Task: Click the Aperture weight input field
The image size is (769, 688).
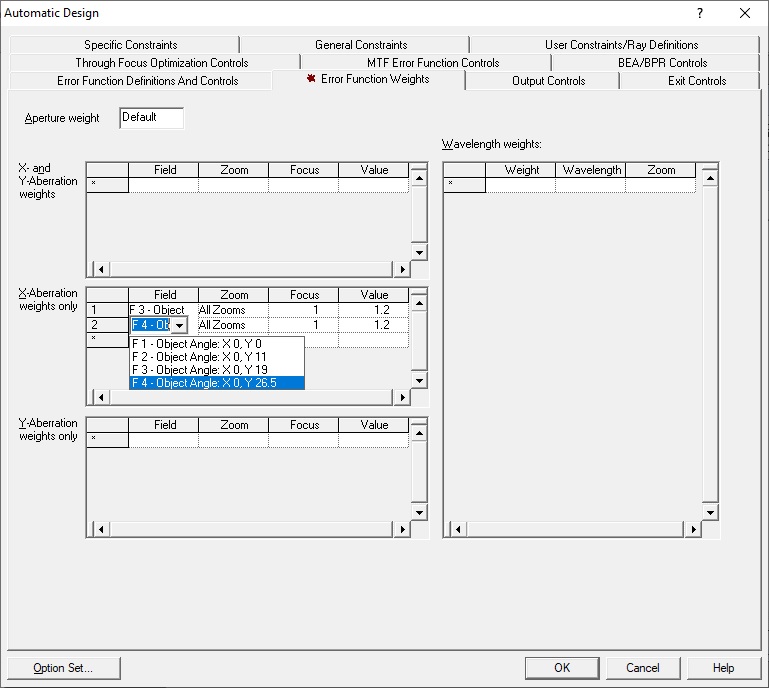Action: click(x=152, y=118)
